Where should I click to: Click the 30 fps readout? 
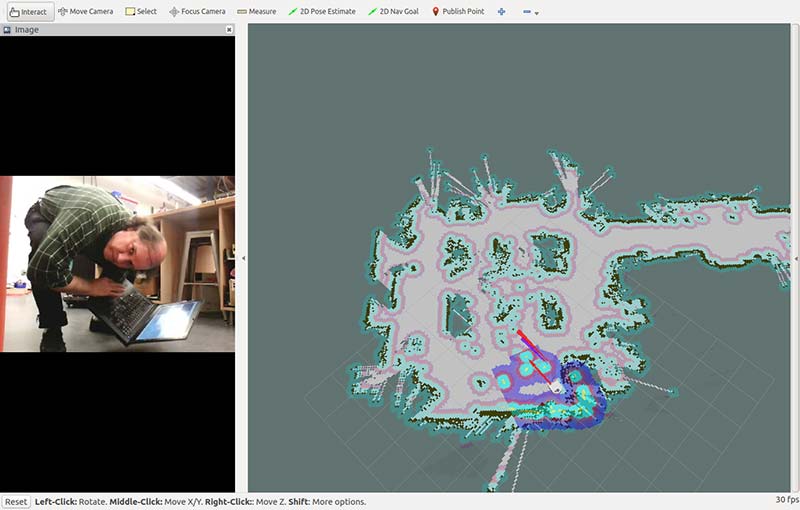click(x=787, y=500)
